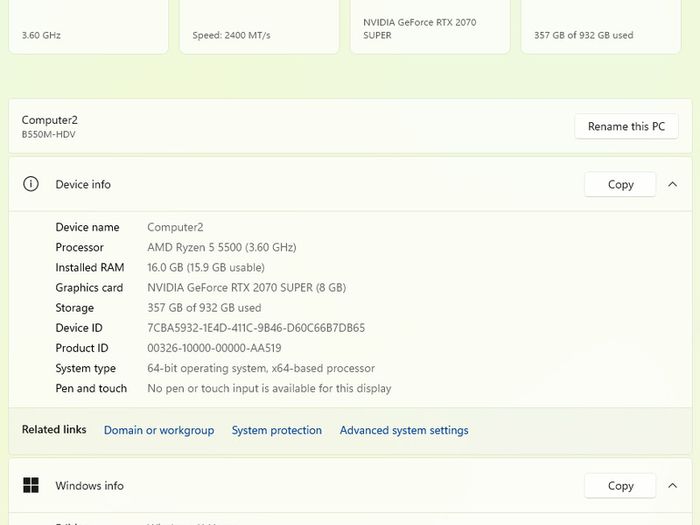Click the System type 64-bit value
This screenshot has height=525, width=700.
tap(261, 368)
